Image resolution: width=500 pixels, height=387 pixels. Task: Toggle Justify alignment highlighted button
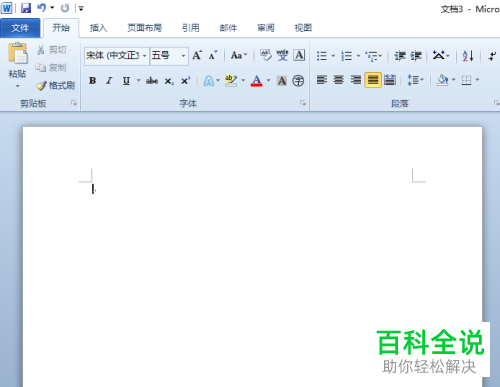373,80
